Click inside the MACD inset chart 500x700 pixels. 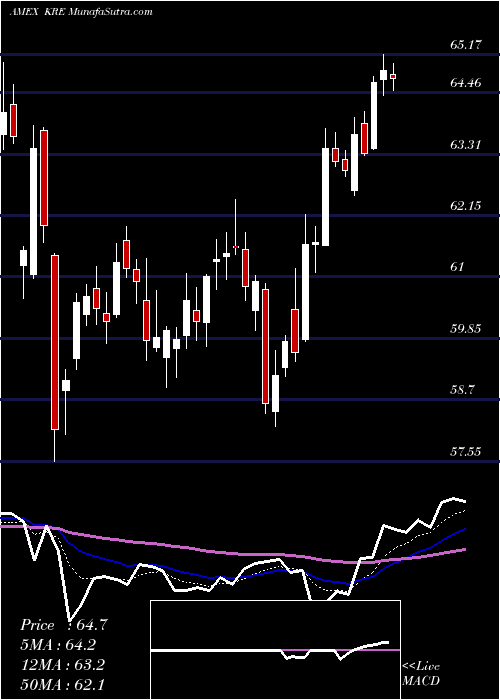[x=275, y=650]
